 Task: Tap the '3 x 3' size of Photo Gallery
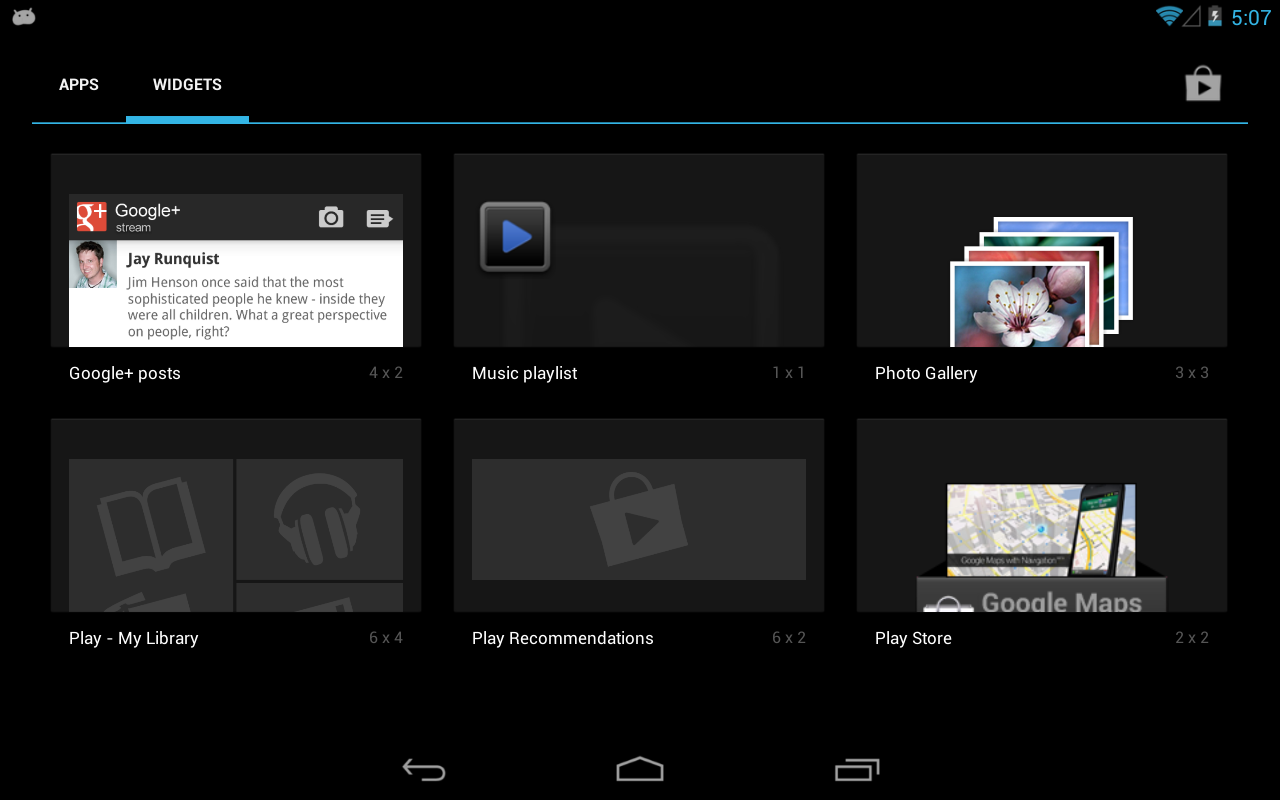(1192, 373)
